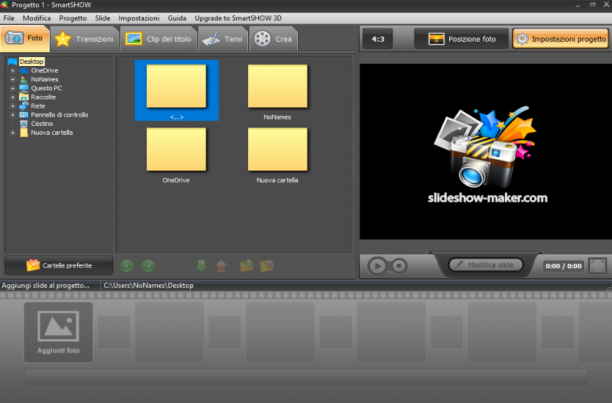
Task: Click the second folder icon, last in the toolbar row
Action: click(267, 266)
